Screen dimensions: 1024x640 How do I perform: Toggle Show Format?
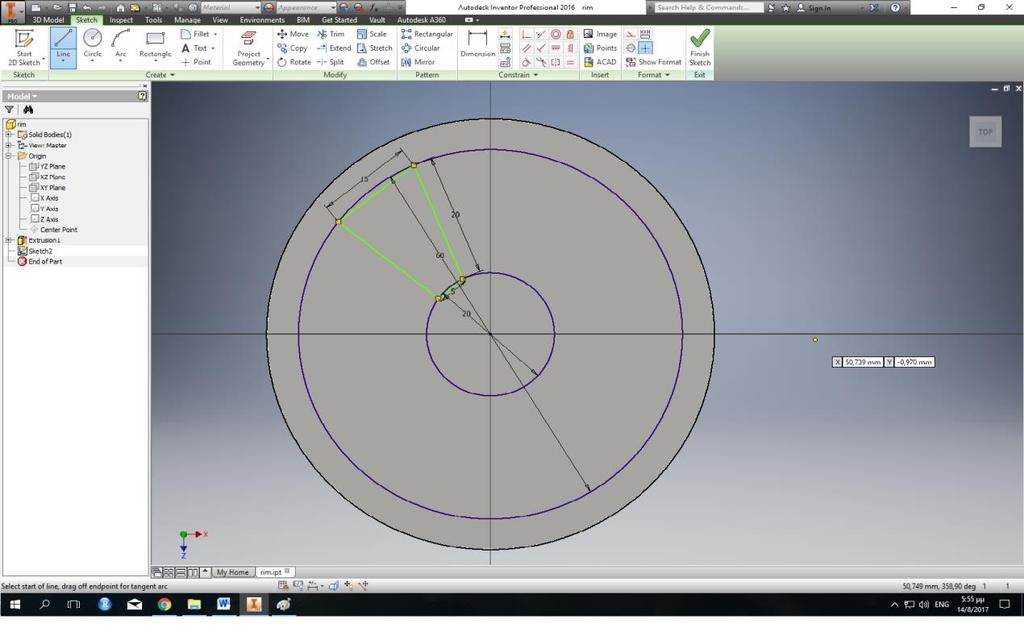[x=653, y=62]
